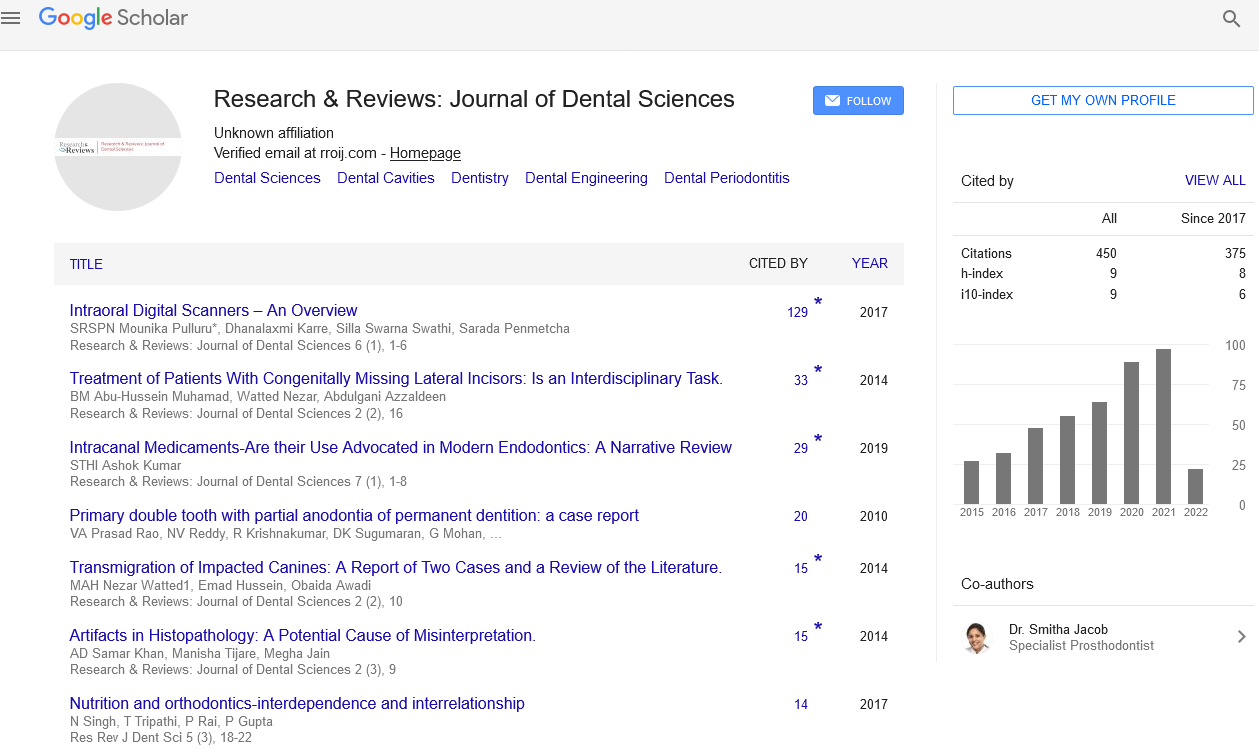
Task: Expand co-author Dr. Smitha Jacob chevron
Action: pos(1241,637)
